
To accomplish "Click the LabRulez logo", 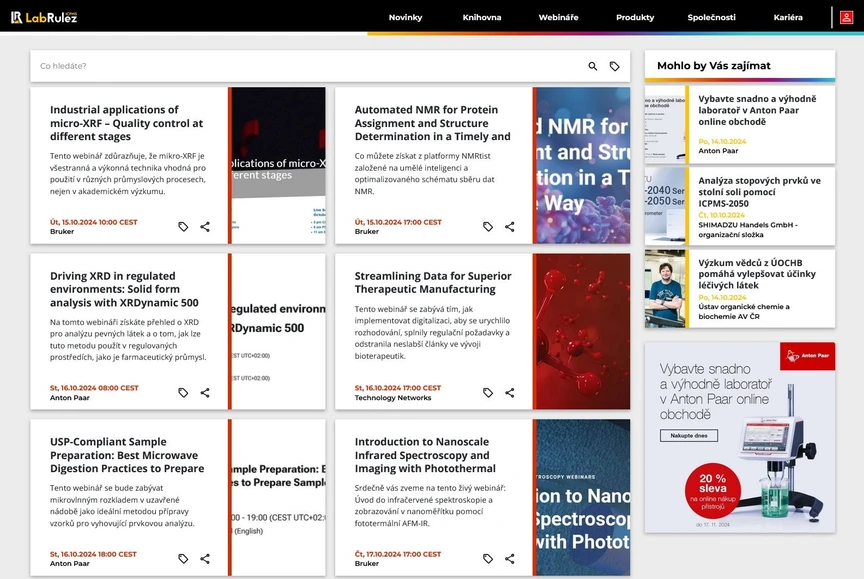I will [44, 18].
